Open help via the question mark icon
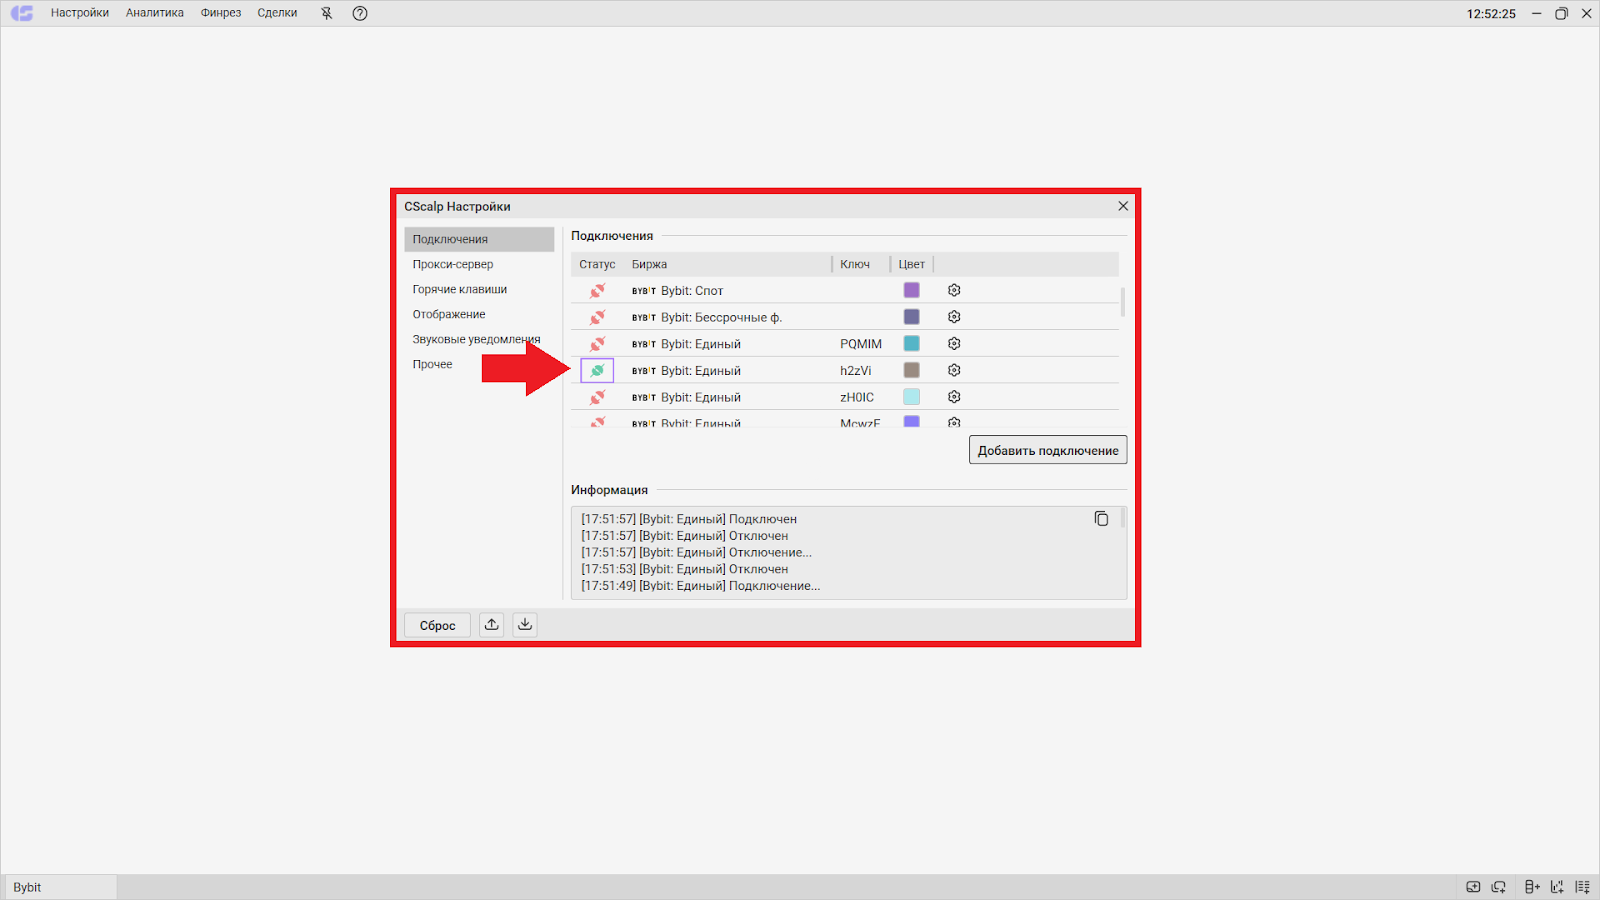1600x900 pixels. point(360,13)
